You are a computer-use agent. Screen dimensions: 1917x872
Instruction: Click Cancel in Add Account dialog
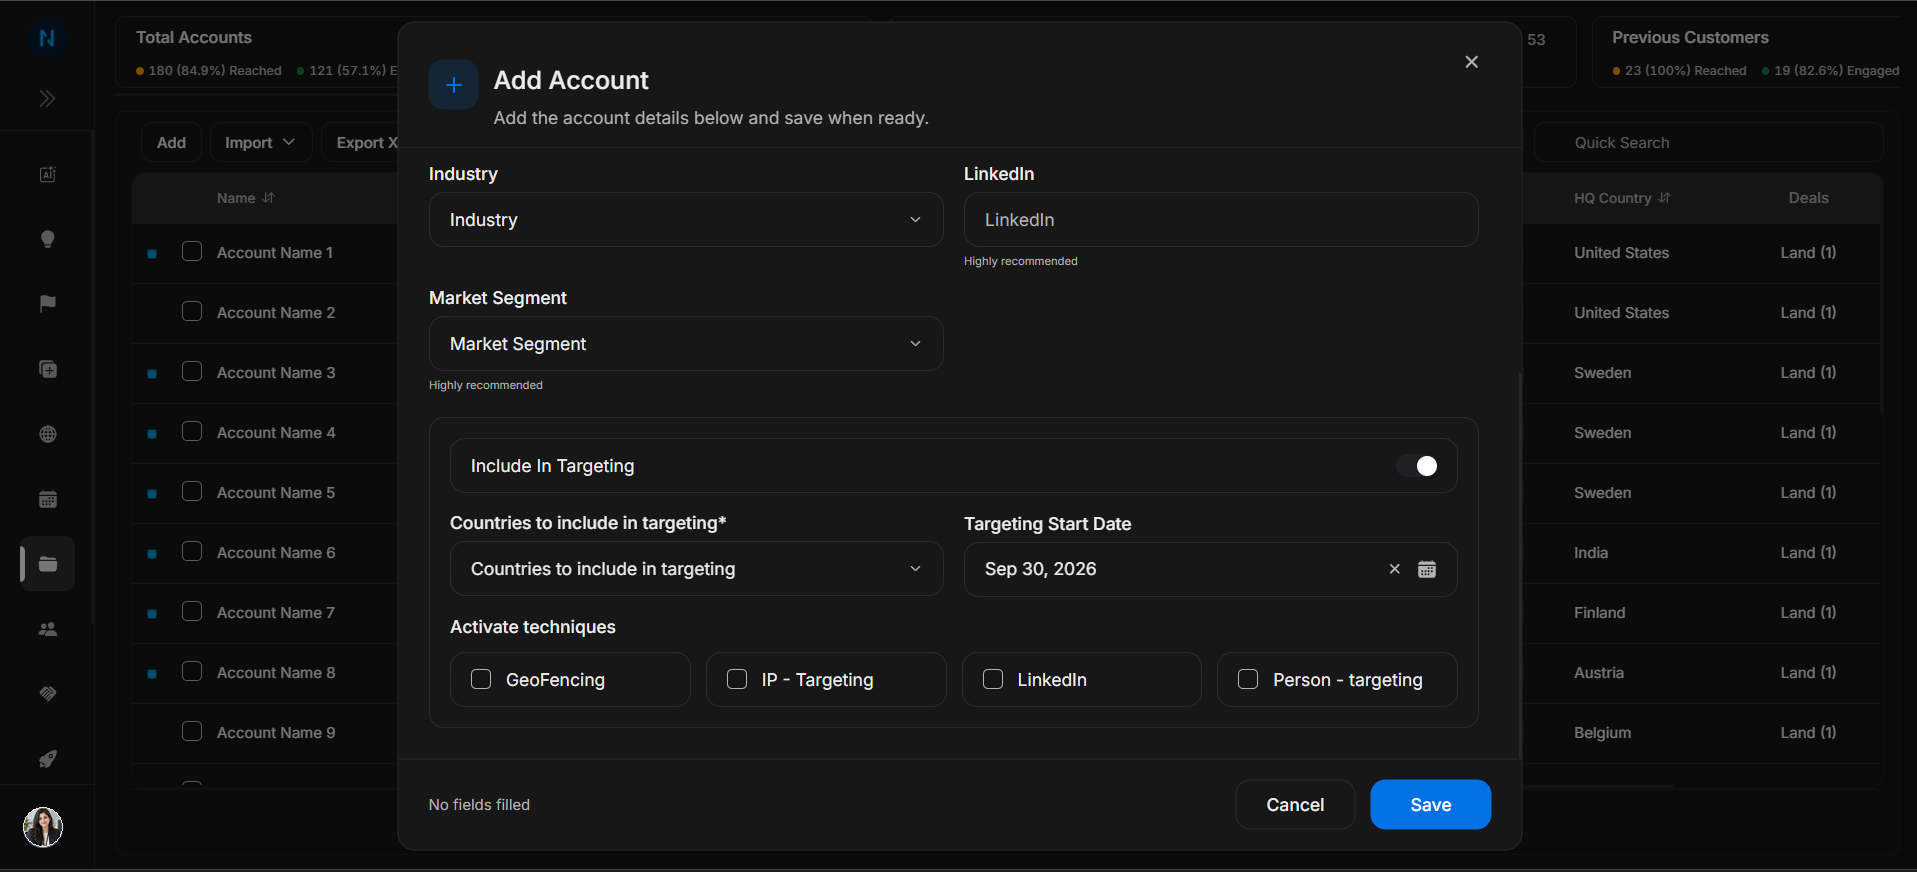click(x=1295, y=805)
